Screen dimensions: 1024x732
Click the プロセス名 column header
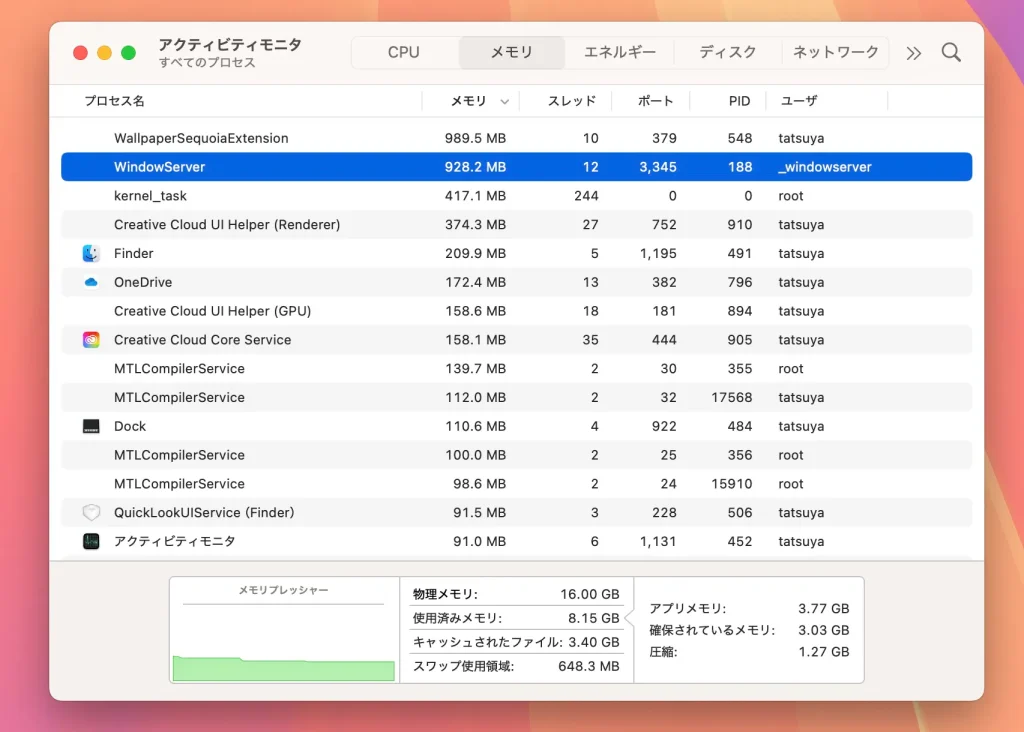click(x=113, y=101)
